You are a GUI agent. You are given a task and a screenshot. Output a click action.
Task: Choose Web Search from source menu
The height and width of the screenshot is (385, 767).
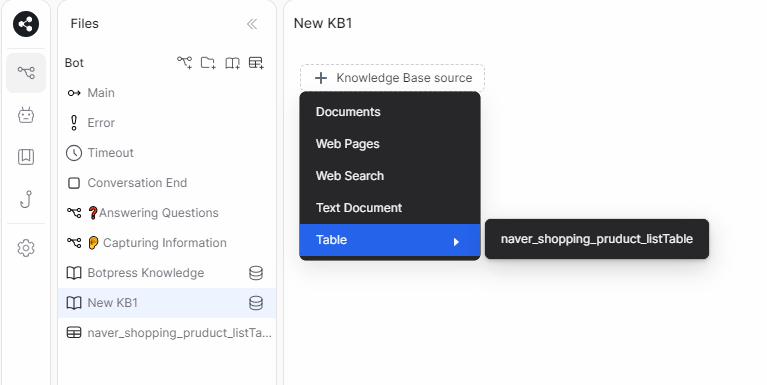pos(390,176)
